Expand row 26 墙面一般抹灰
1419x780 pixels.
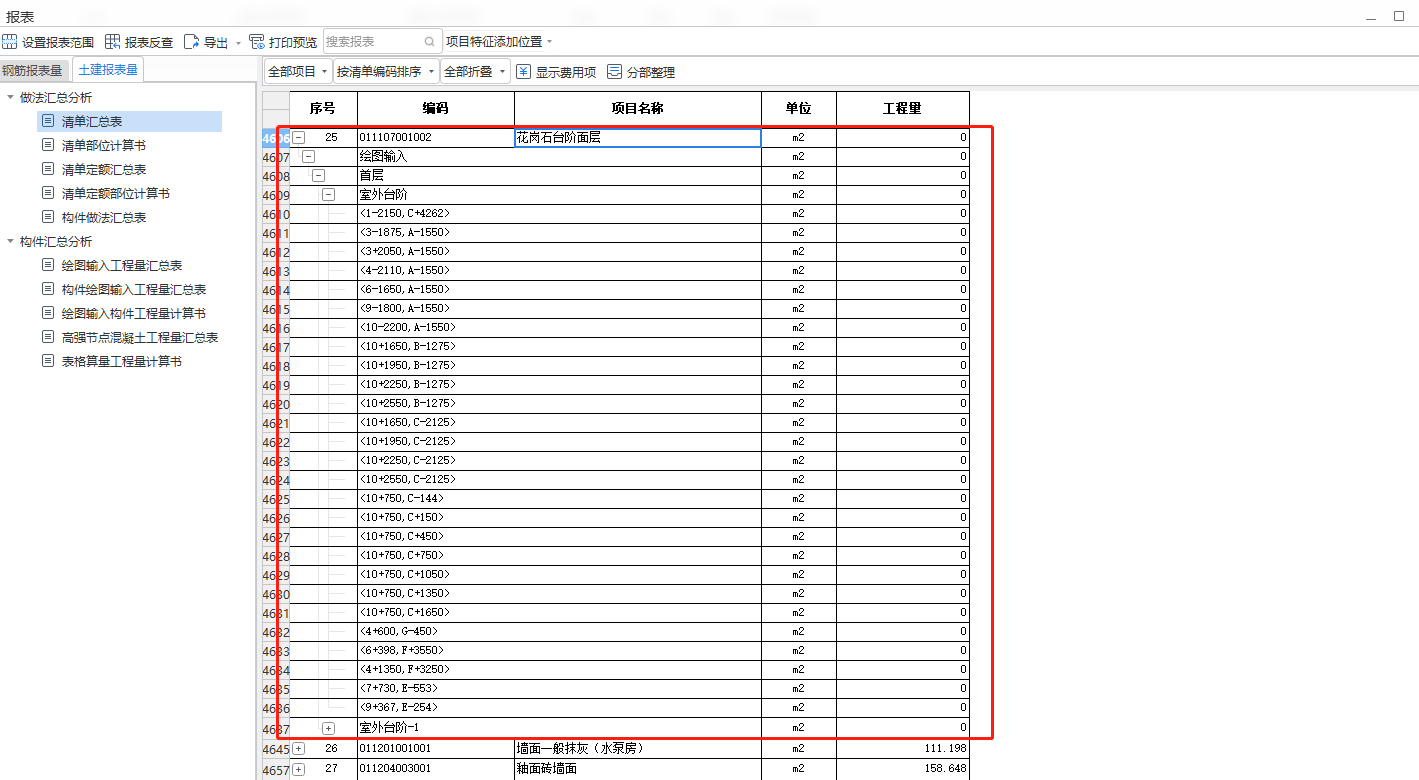298,749
